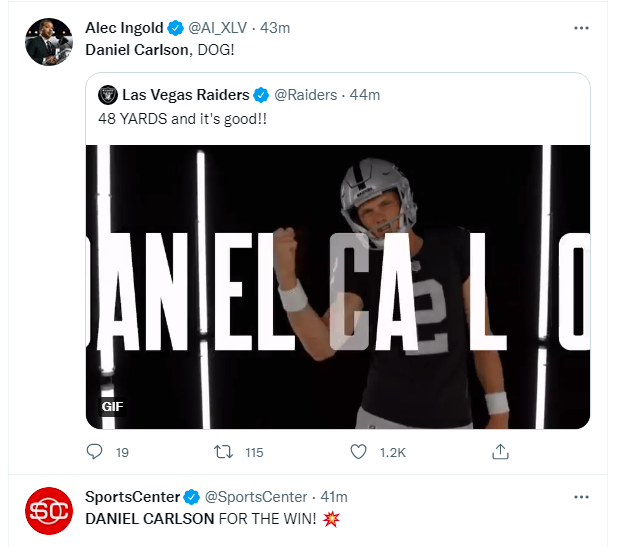The height and width of the screenshot is (547, 627).
Task: Play the Daniel Carlson GIF
Action: [x=337, y=286]
